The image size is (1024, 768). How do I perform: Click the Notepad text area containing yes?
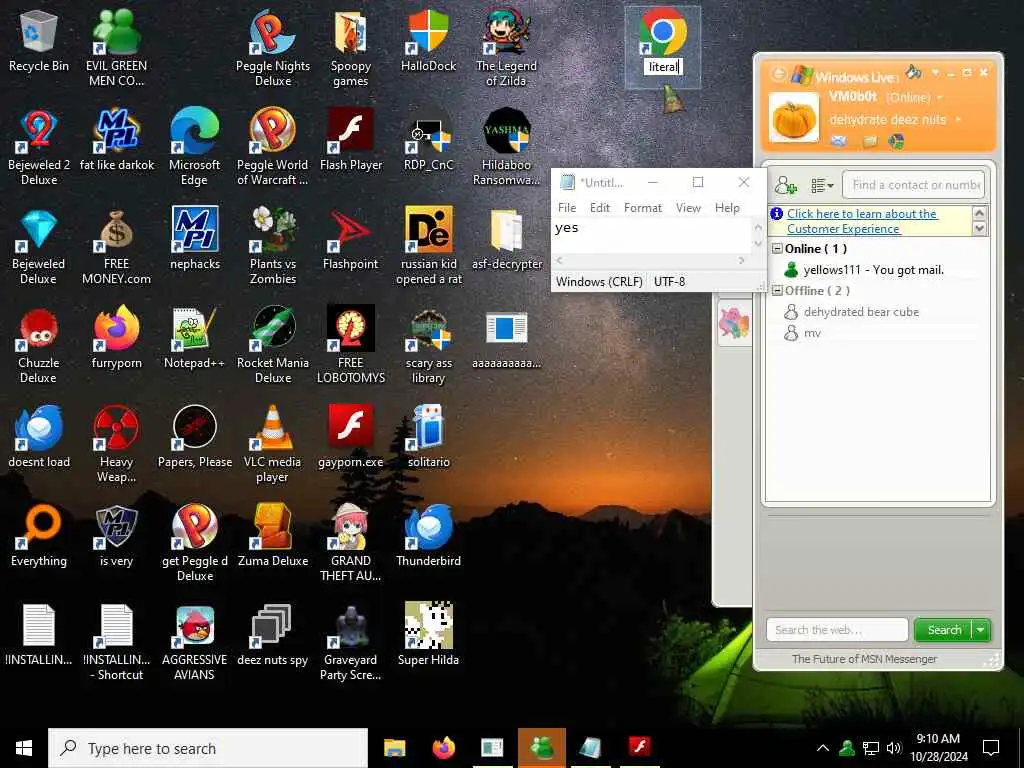(x=652, y=235)
